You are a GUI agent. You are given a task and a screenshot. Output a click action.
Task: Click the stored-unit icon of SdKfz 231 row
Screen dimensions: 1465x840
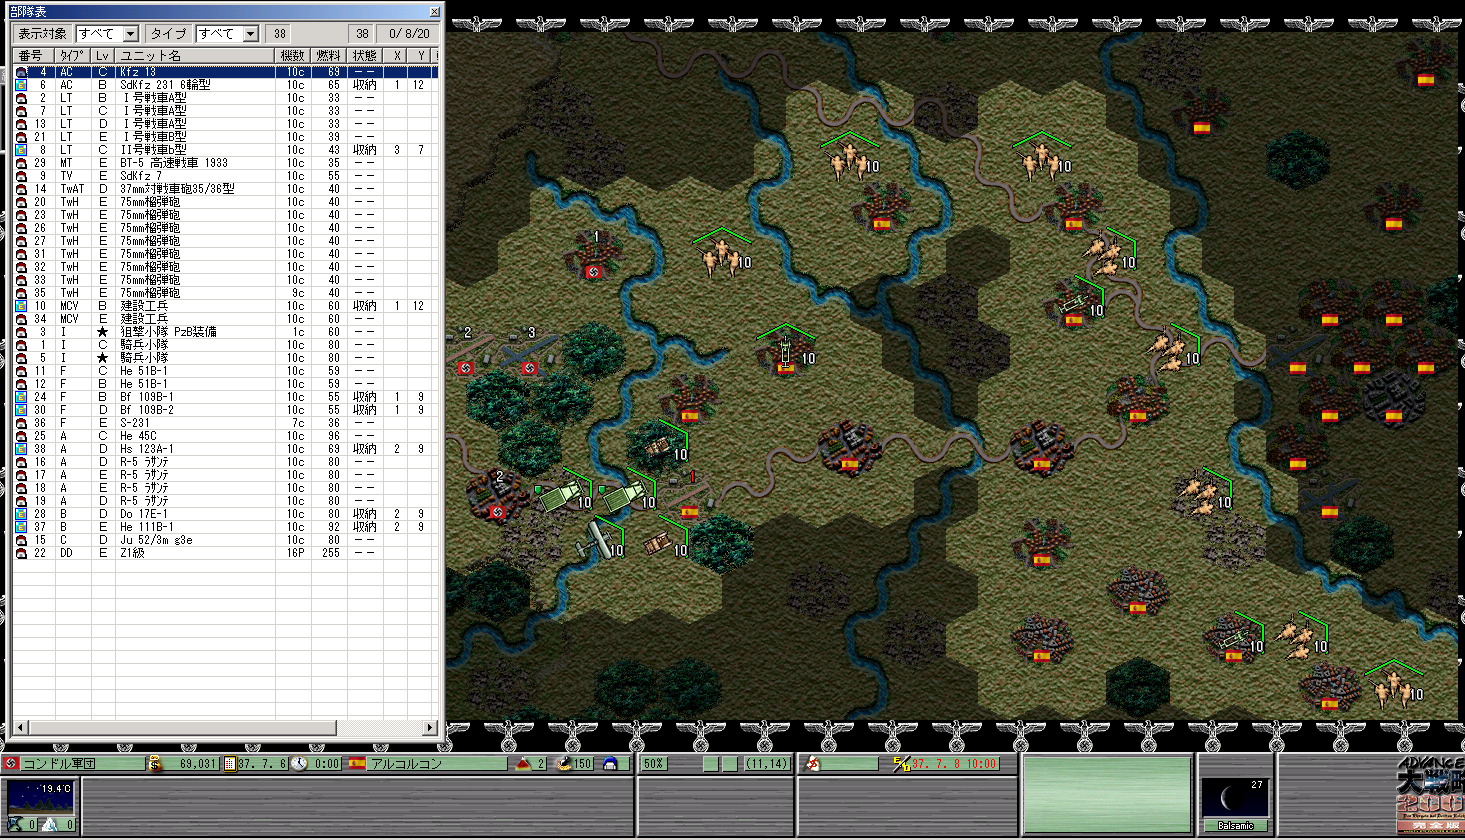(x=21, y=85)
